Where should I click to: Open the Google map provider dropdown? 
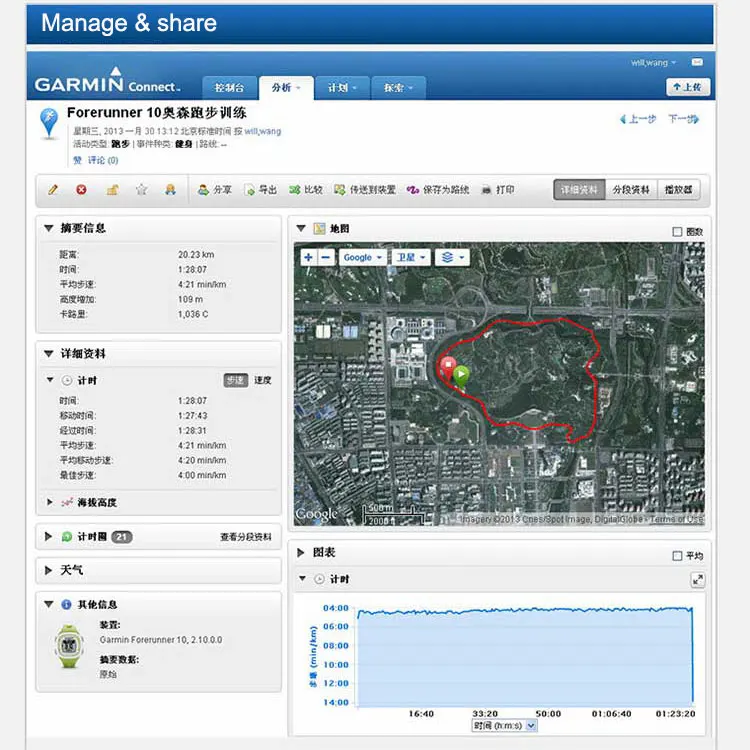click(363, 257)
